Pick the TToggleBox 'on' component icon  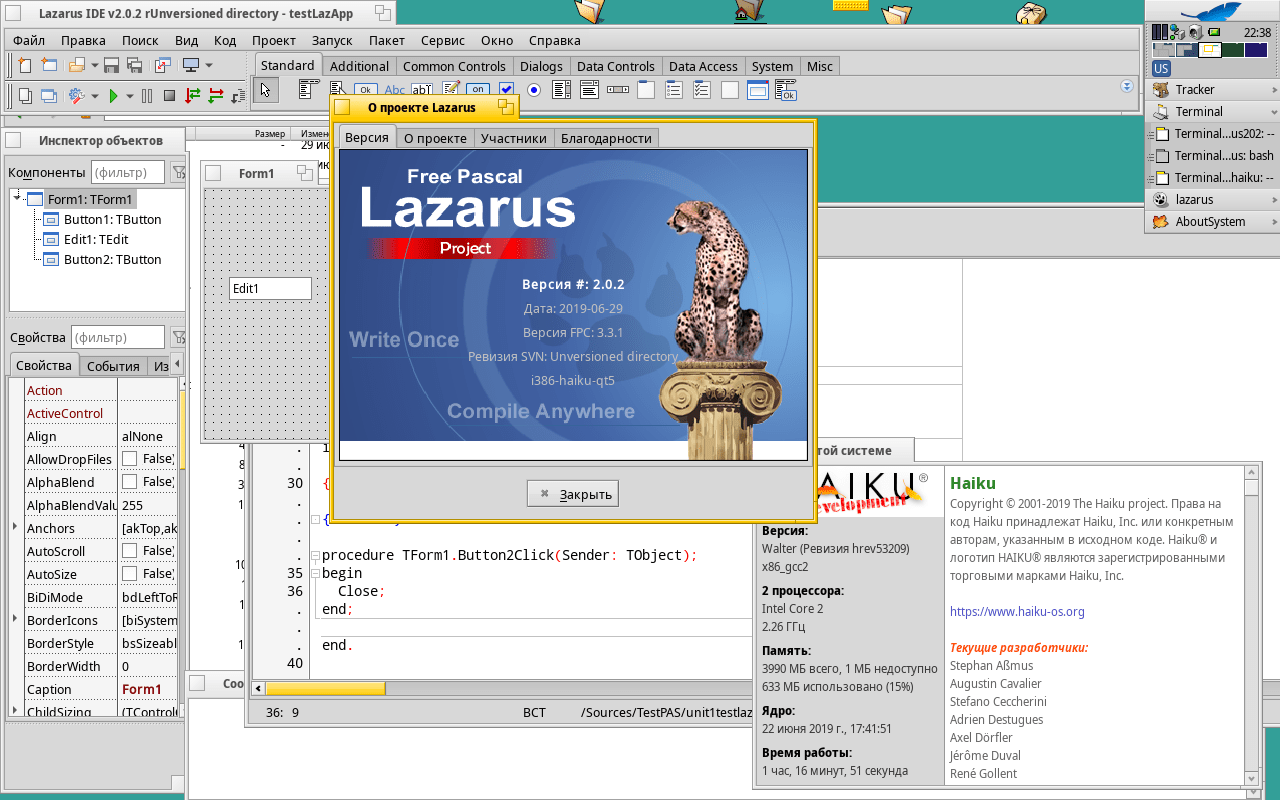tap(477, 89)
